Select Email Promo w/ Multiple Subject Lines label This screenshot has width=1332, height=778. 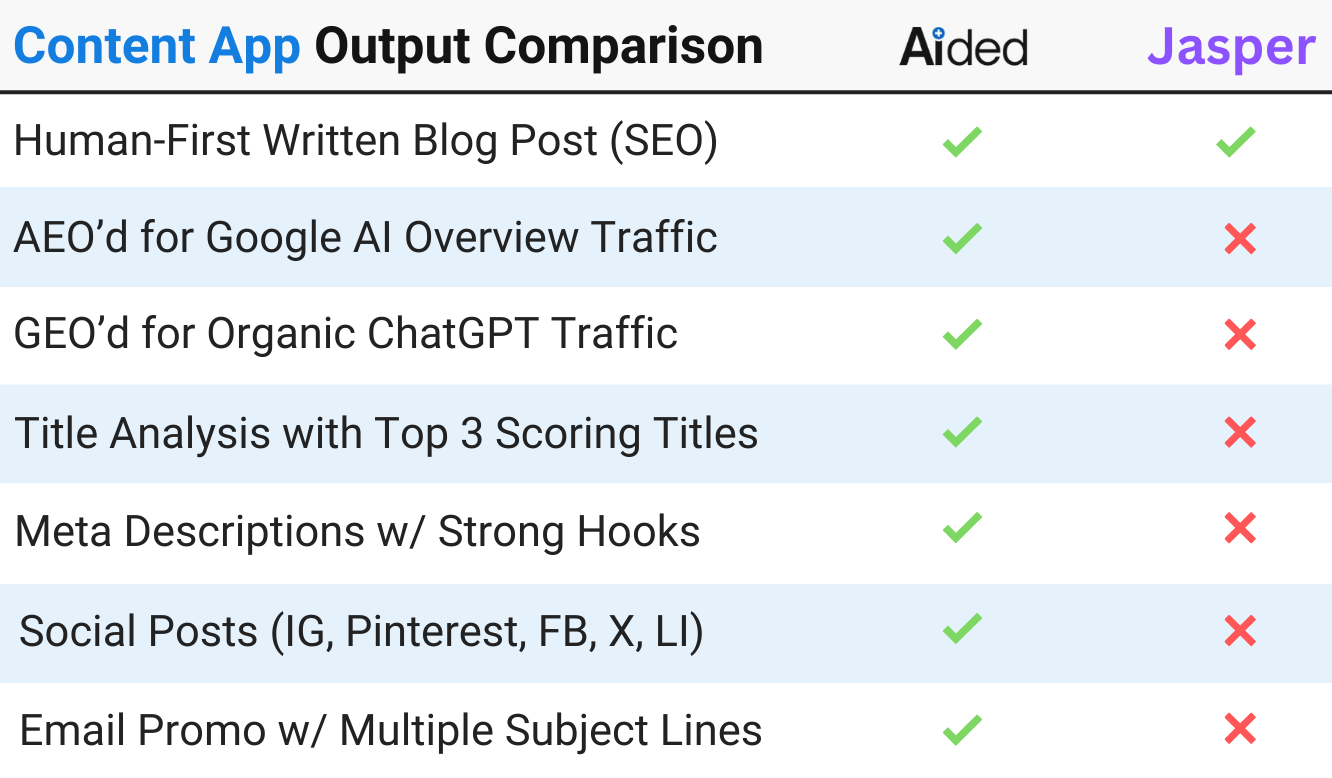(391, 730)
